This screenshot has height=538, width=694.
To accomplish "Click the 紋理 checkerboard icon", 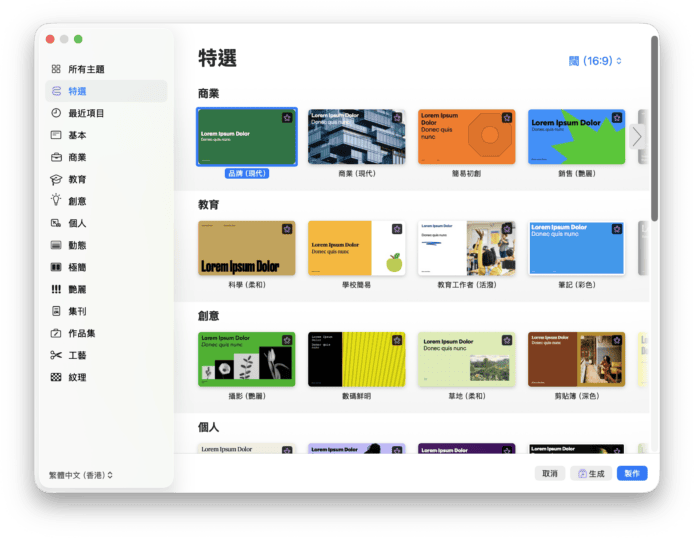I will pyautogui.click(x=56, y=377).
